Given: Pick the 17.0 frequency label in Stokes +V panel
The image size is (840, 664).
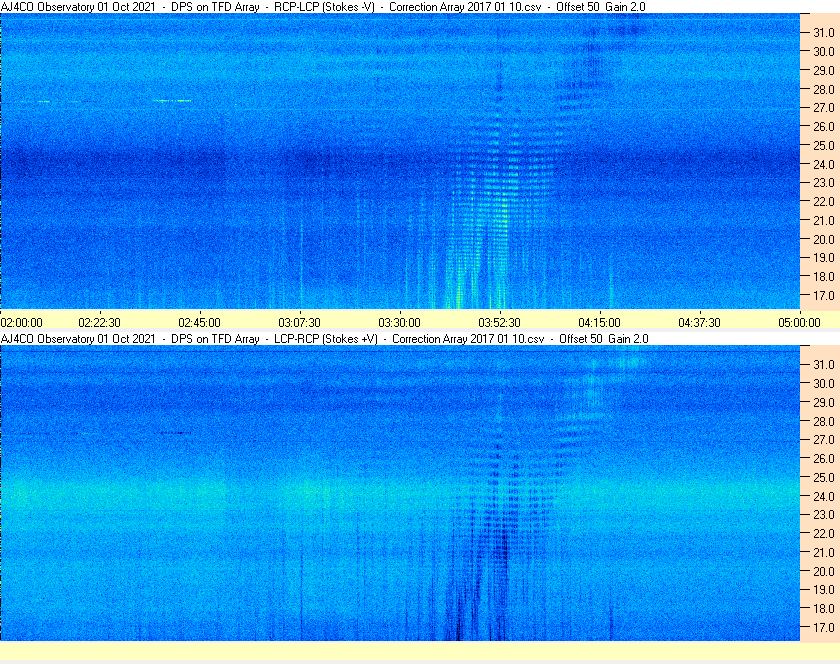Looking at the screenshot, I should point(824,627).
